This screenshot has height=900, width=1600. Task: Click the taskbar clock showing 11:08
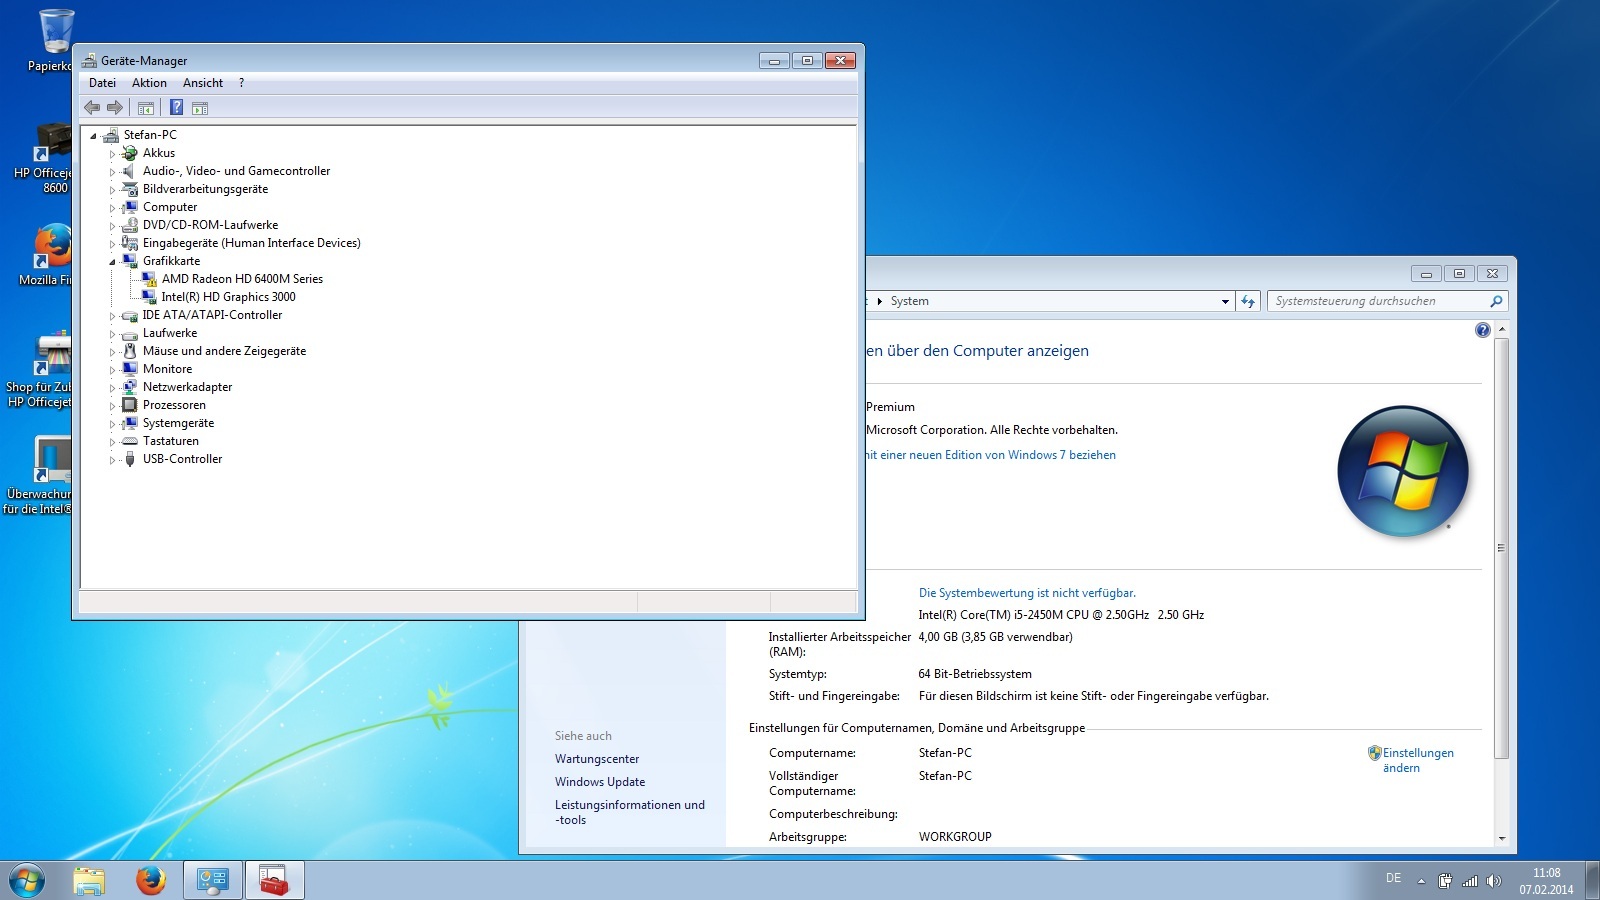(1546, 881)
